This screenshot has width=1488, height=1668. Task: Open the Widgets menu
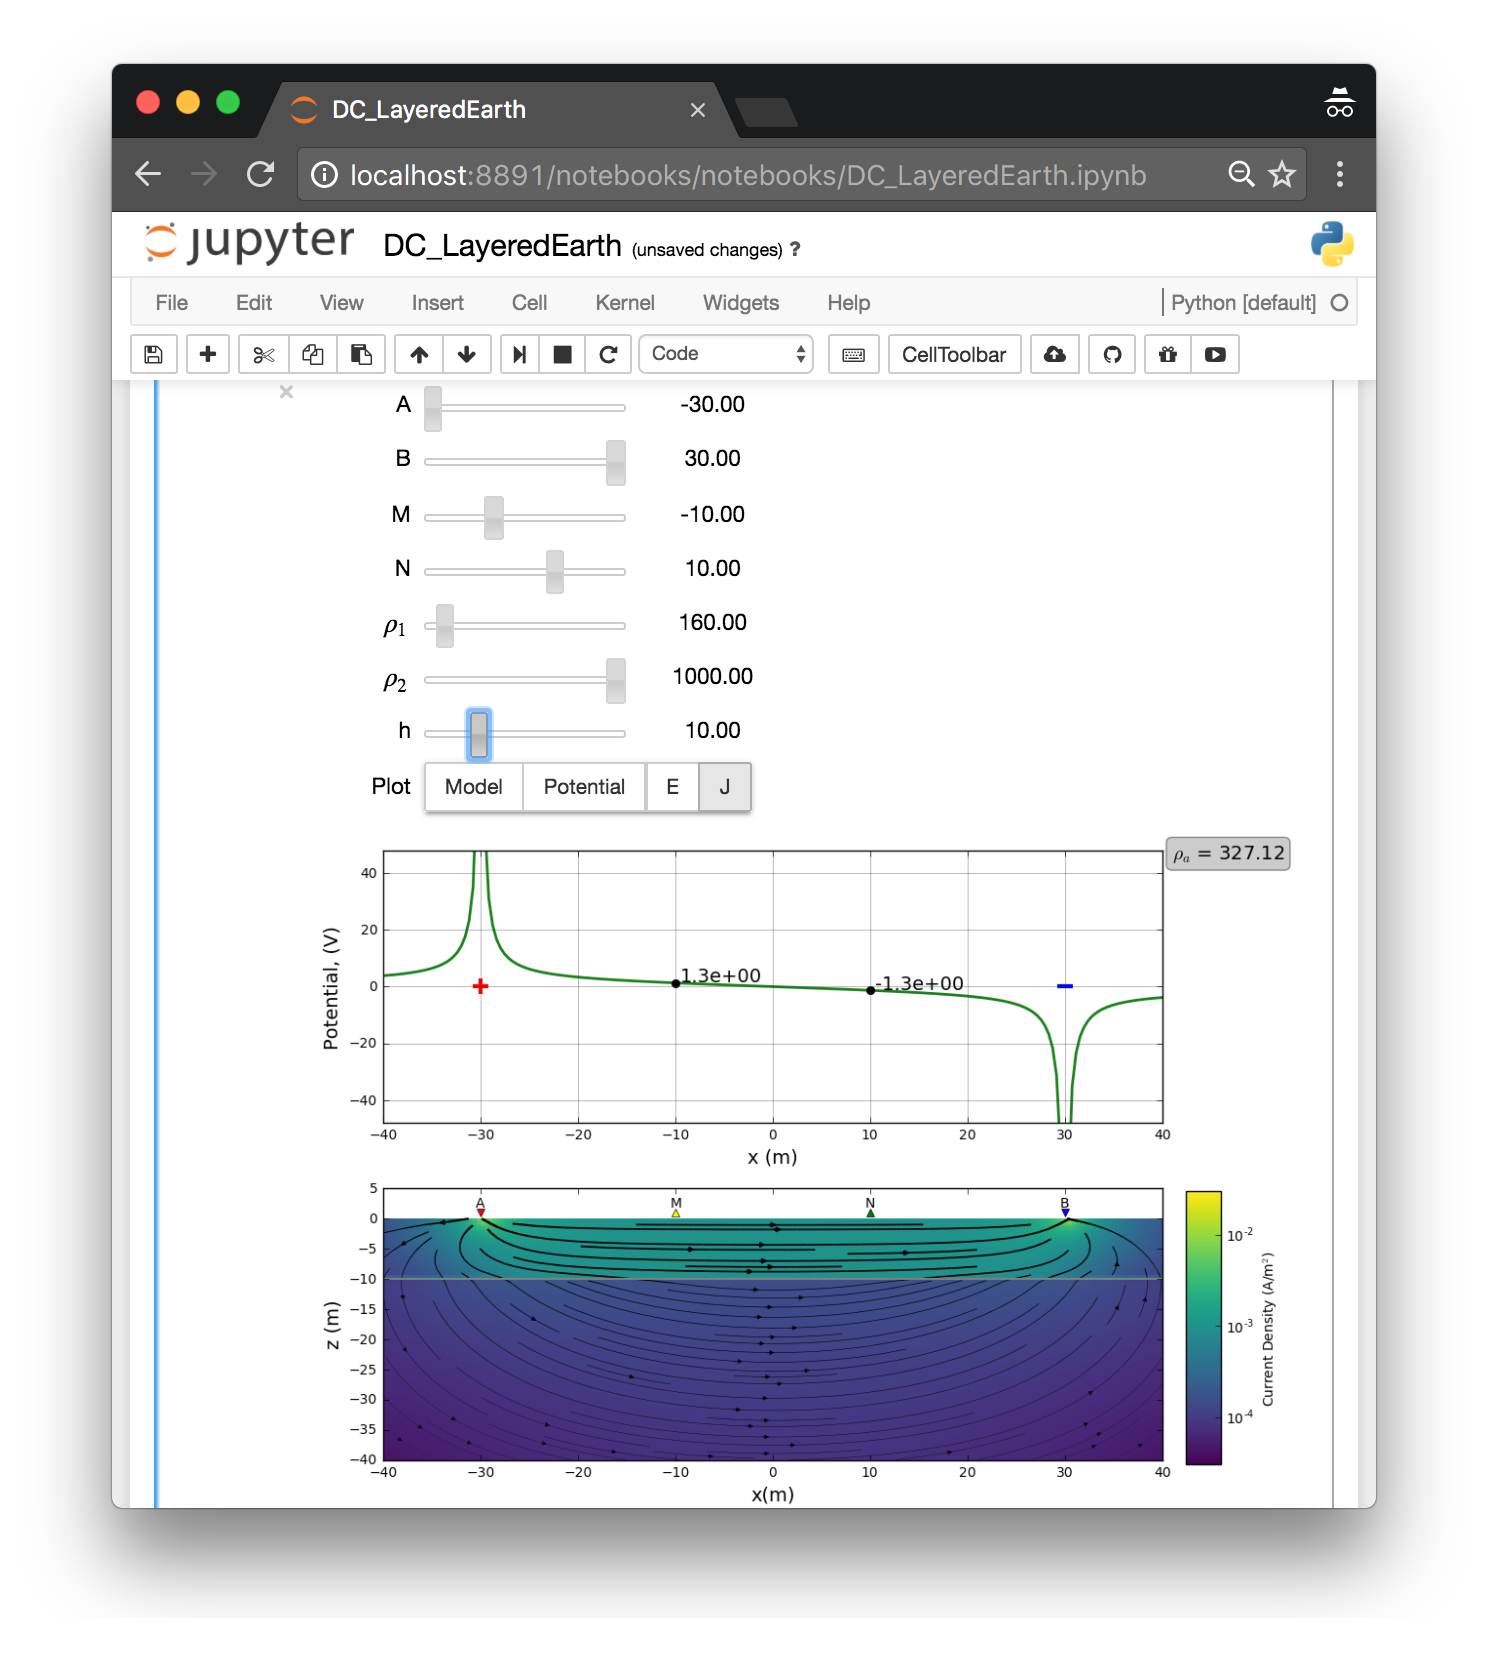pyautogui.click(x=740, y=303)
